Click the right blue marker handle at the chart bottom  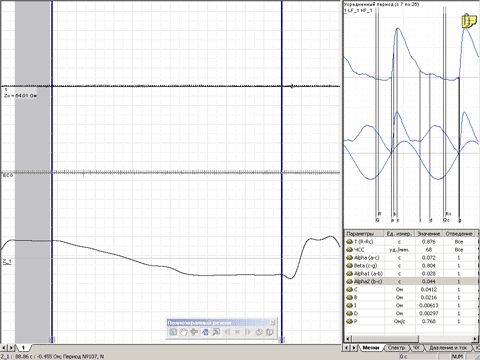click(282, 340)
